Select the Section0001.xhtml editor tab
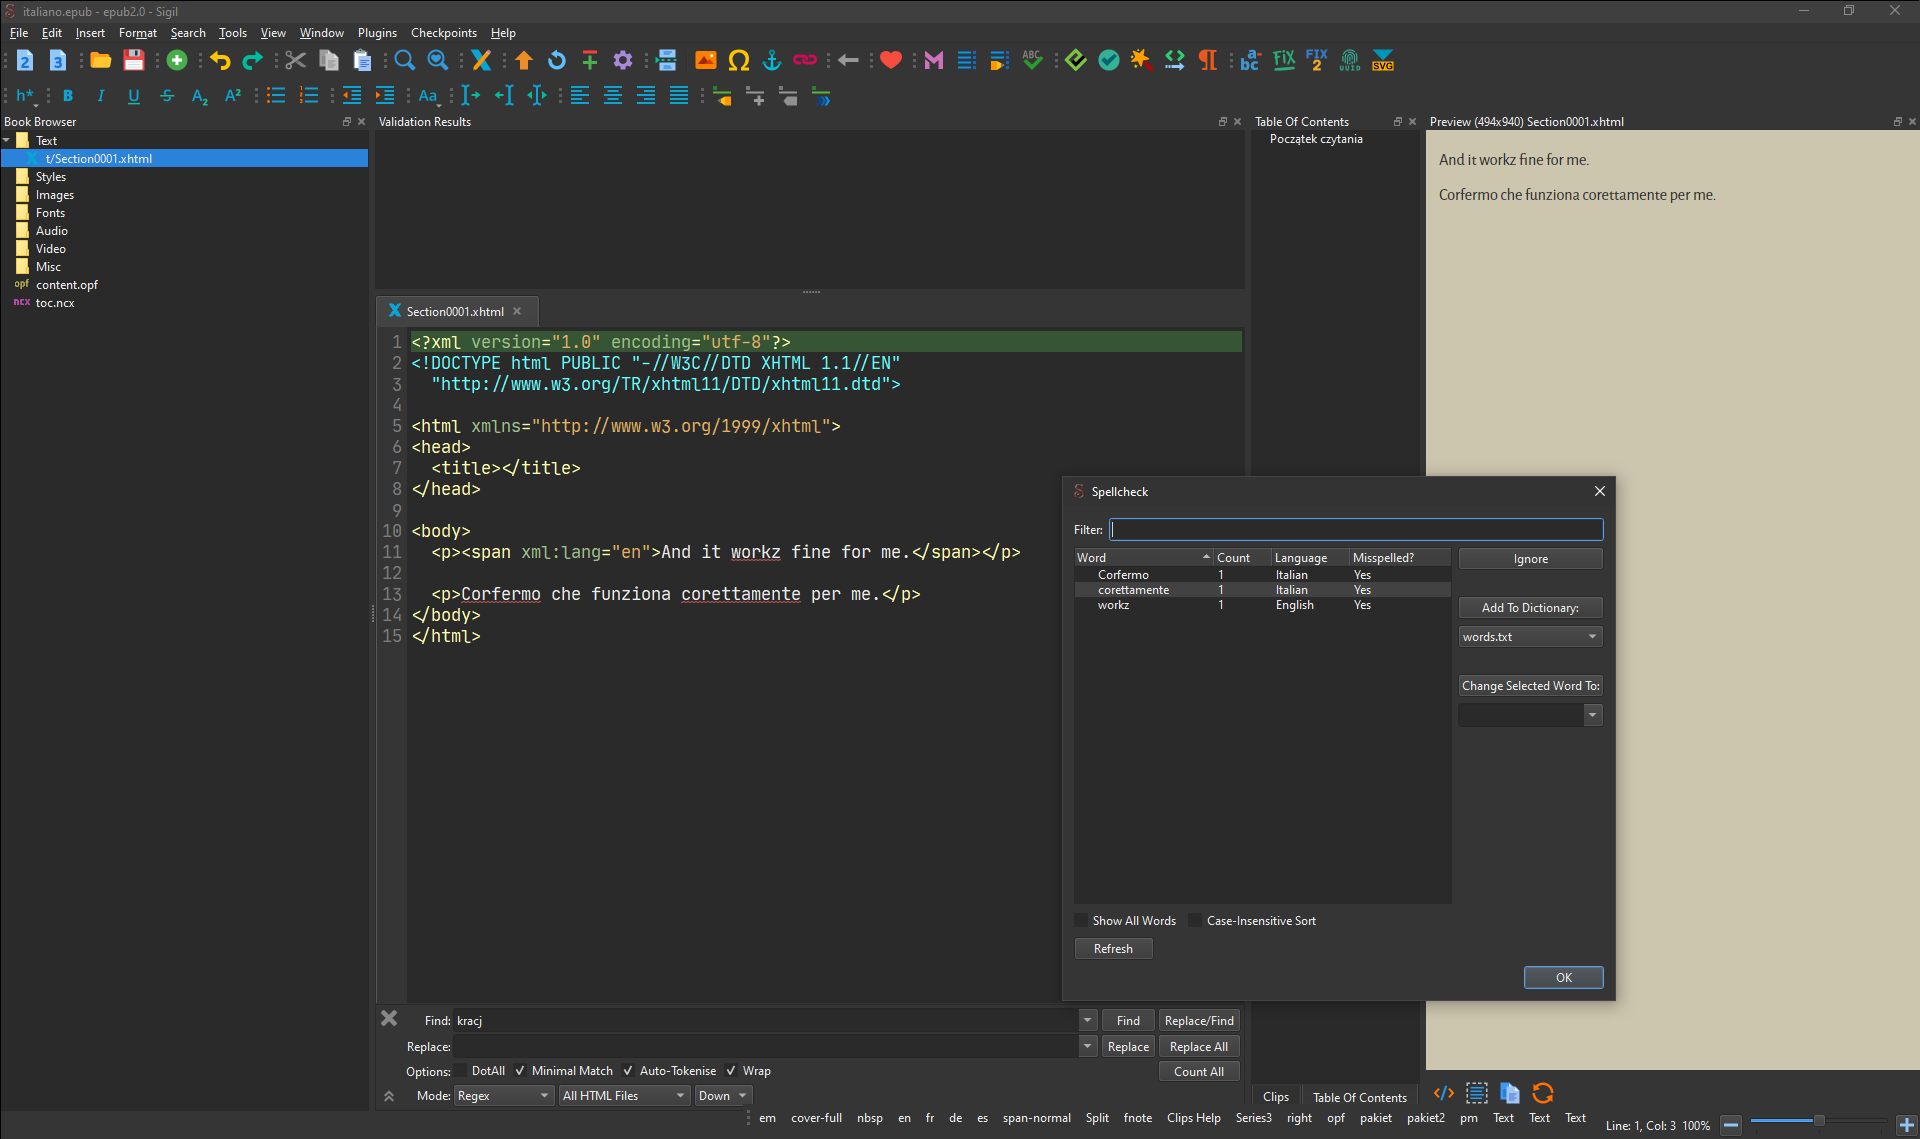The image size is (1920, 1139). point(454,312)
